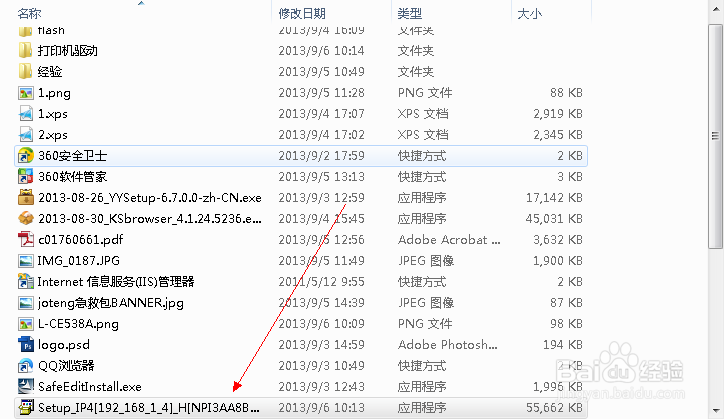Select the flash folder icon
The width and height of the screenshot is (724, 419).
[25, 31]
